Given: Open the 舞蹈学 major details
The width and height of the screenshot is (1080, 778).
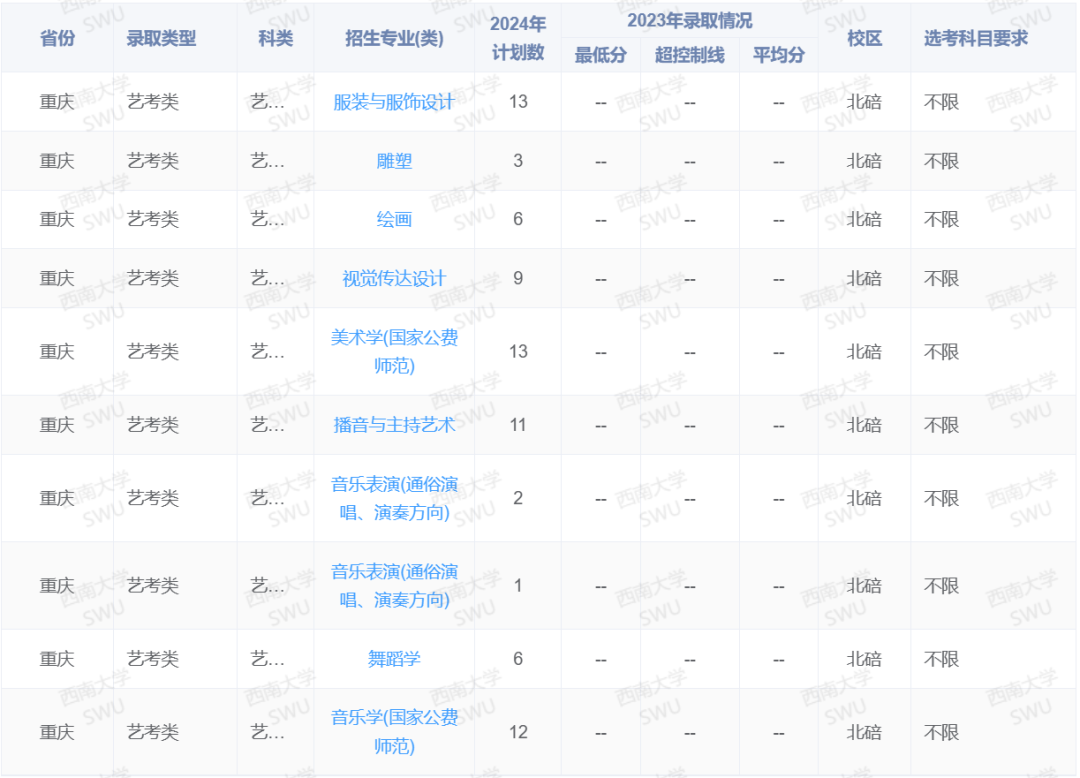Looking at the screenshot, I should 394,658.
